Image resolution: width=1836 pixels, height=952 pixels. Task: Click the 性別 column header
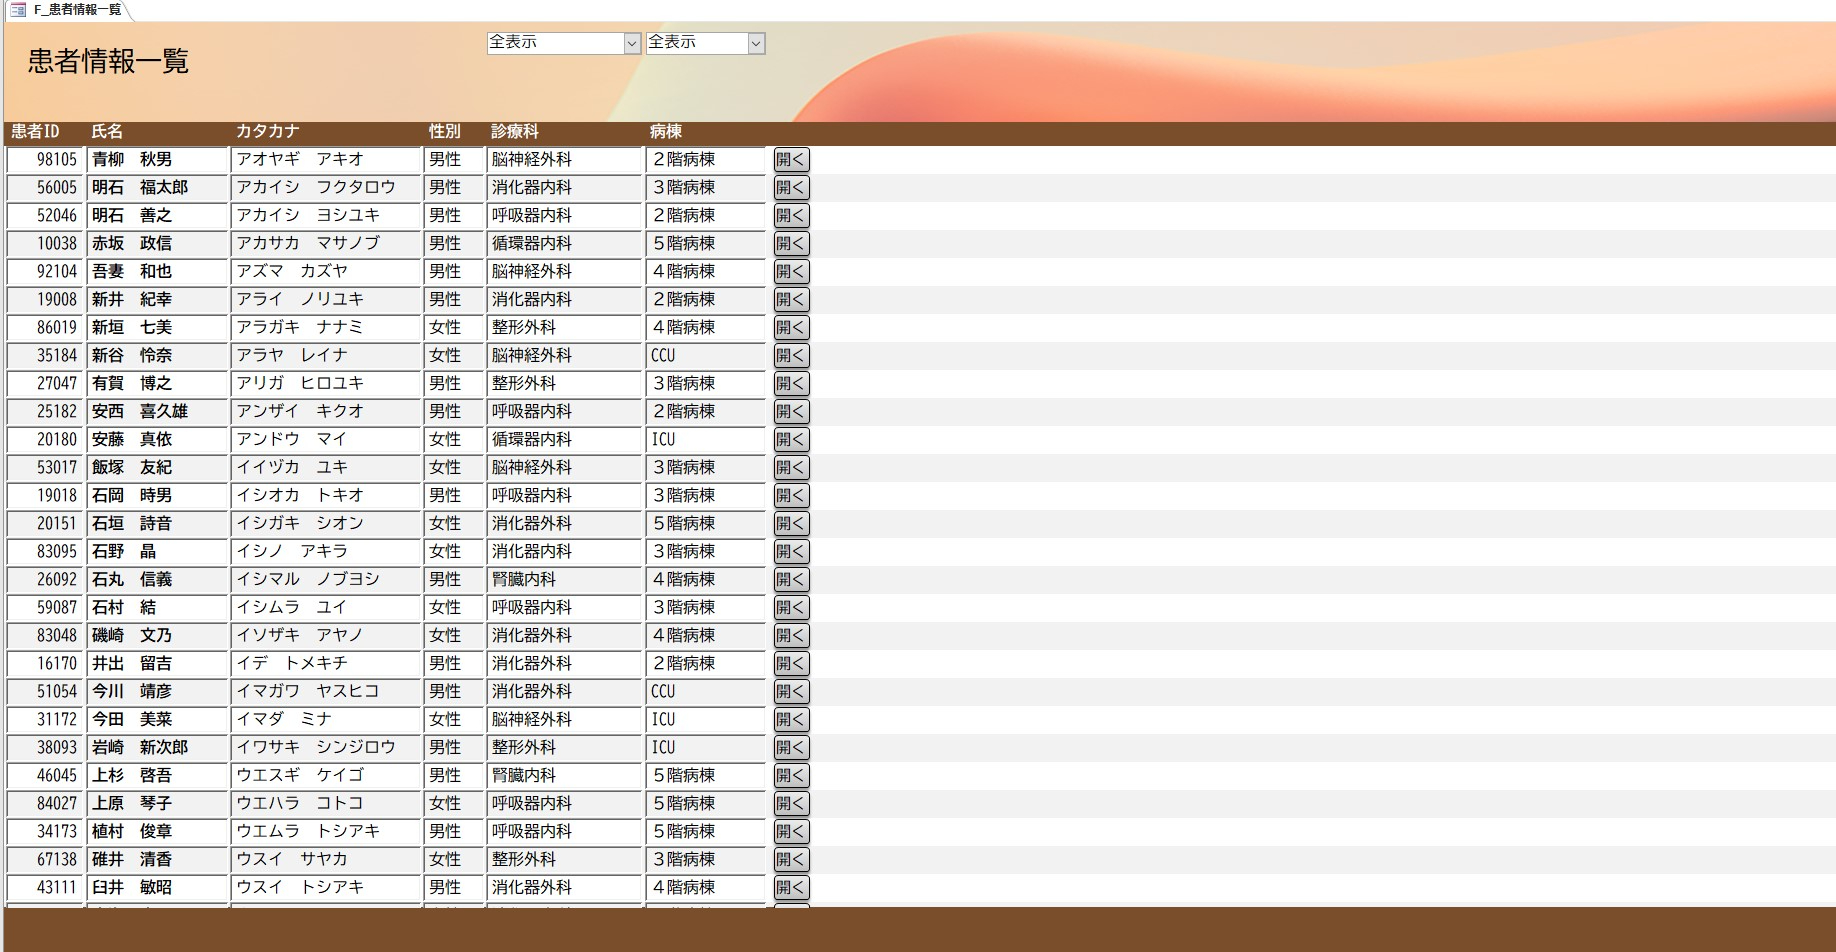pos(445,131)
